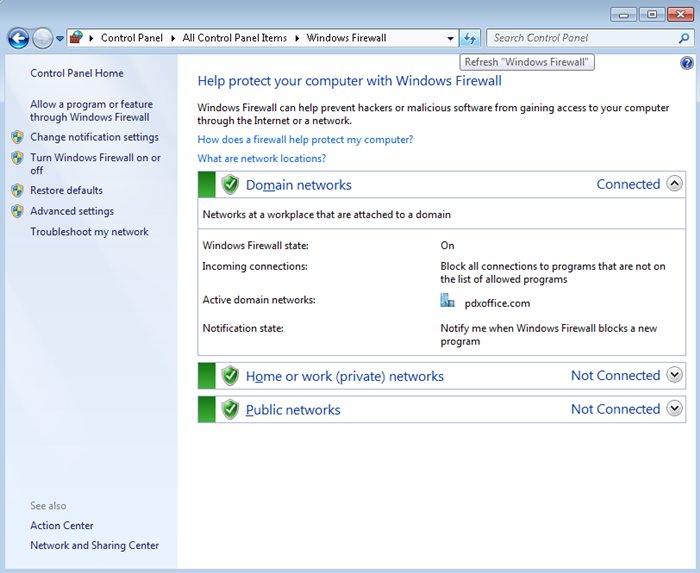Open Restore defaults
The height and width of the screenshot is (573, 700).
[x=66, y=190]
